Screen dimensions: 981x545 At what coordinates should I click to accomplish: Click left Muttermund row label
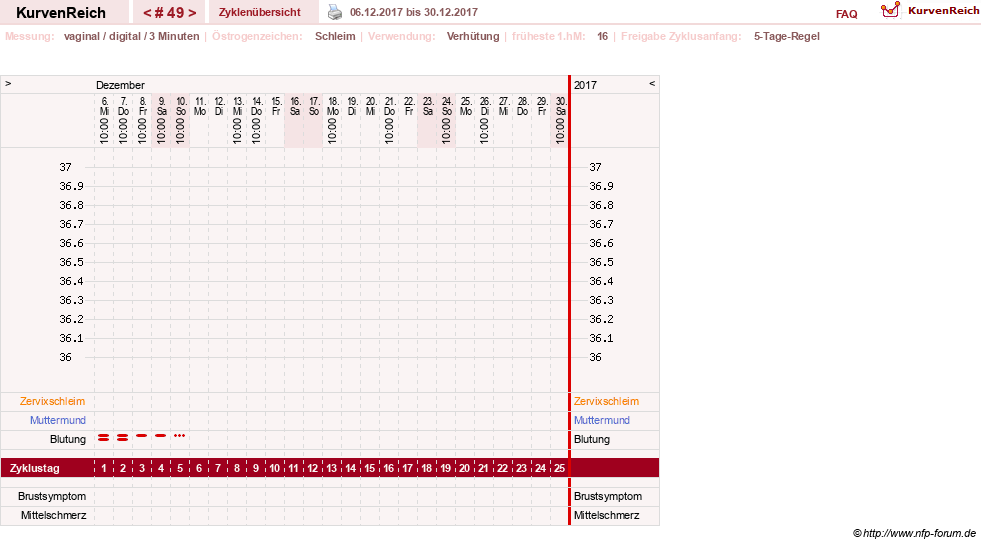[58, 420]
